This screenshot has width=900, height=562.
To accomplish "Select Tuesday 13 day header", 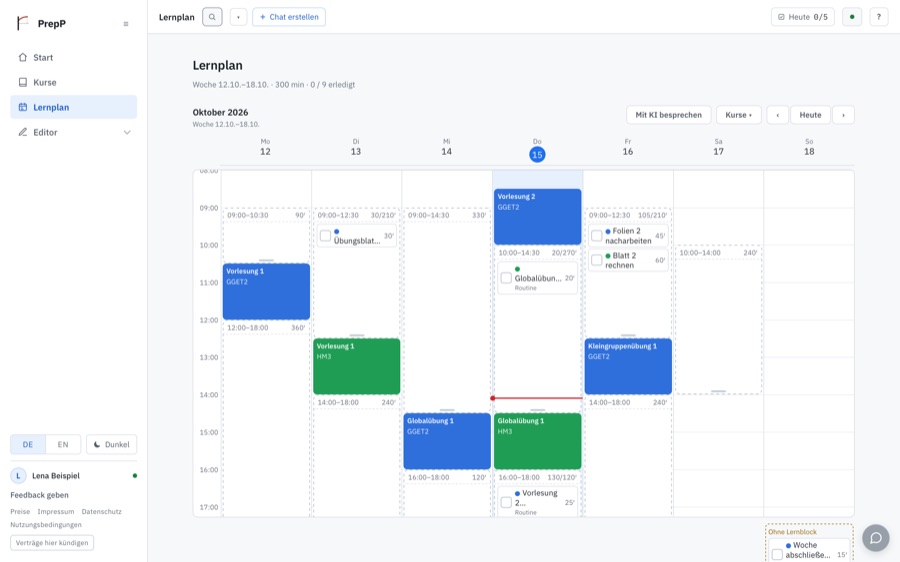I will (356, 148).
